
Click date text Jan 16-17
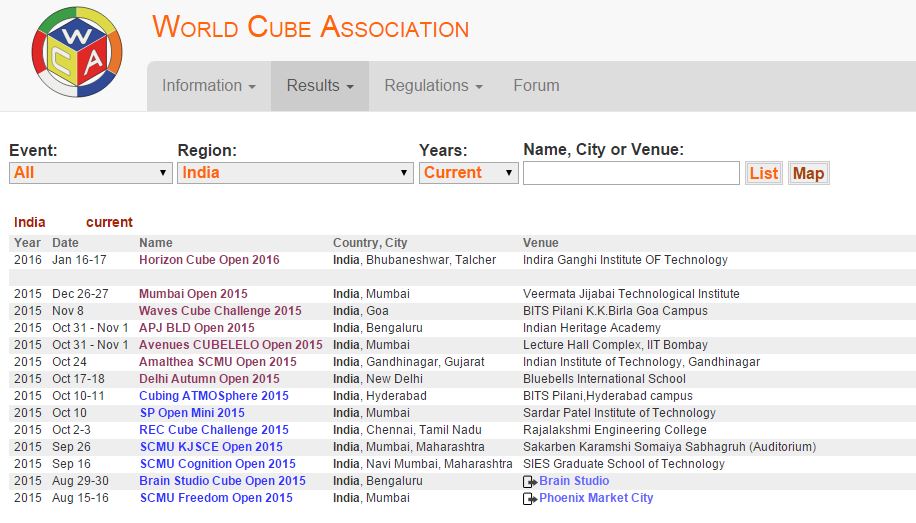(x=79, y=260)
